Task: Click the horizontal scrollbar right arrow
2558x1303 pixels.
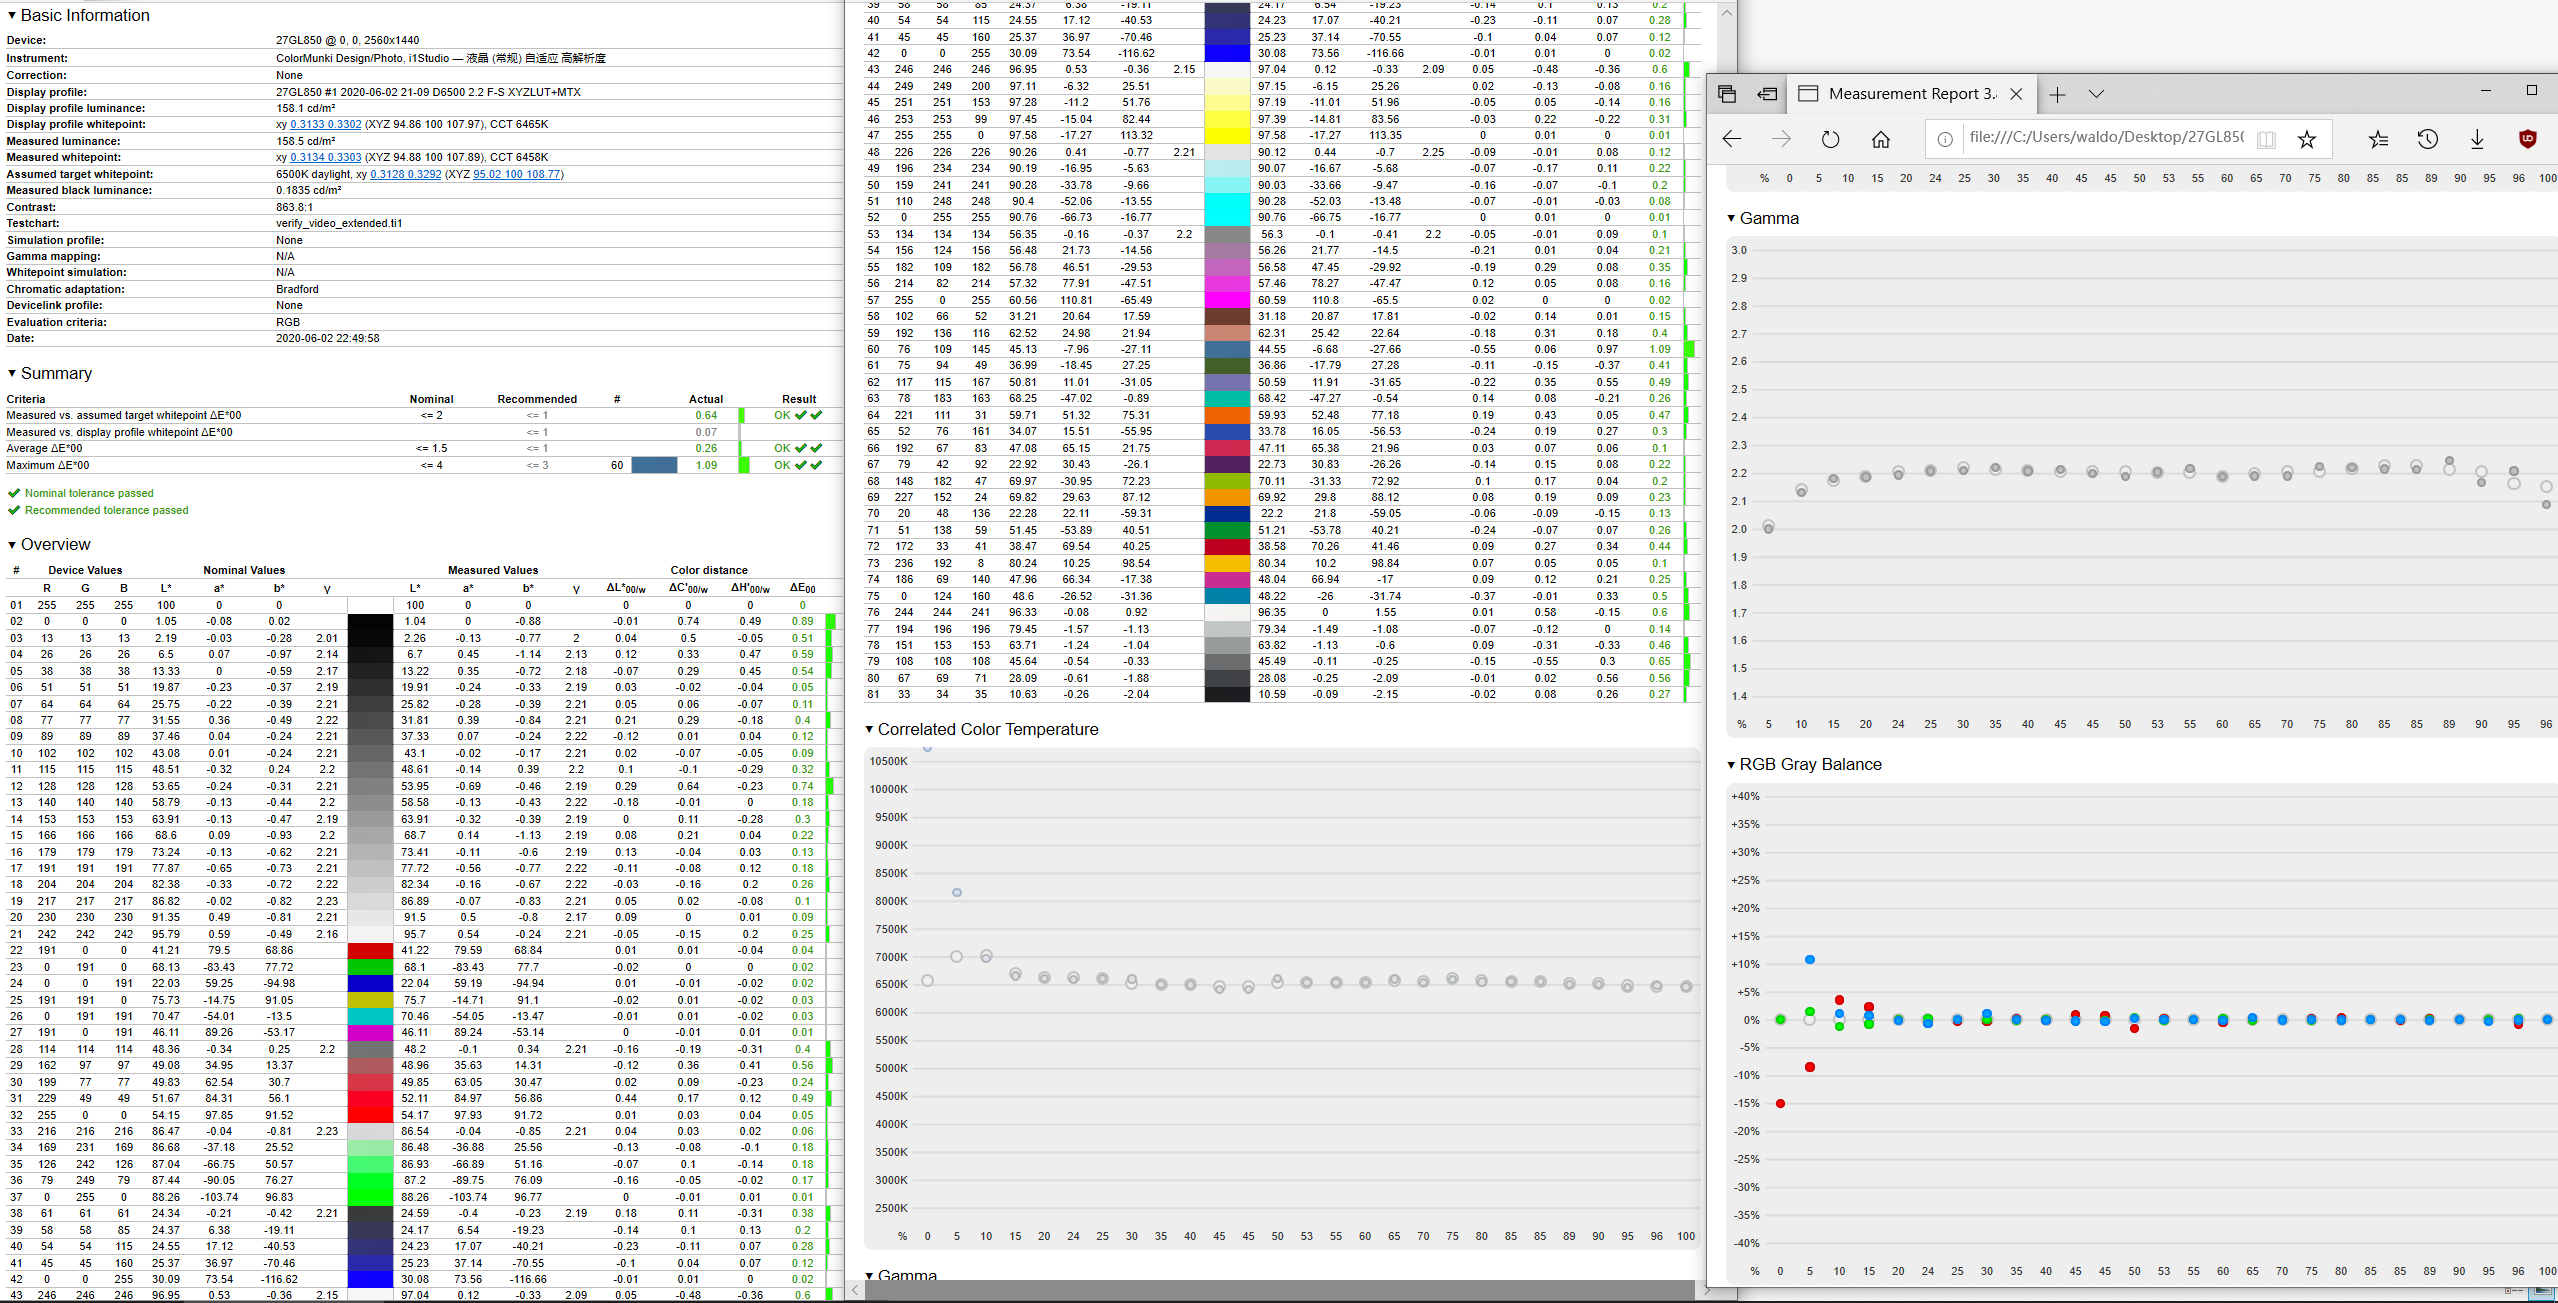Action: [x=1707, y=1290]
